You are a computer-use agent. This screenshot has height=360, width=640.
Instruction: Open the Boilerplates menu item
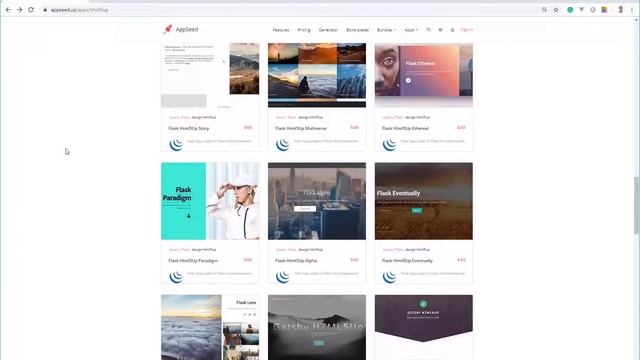pyautogui.click(x=358, y=30)
